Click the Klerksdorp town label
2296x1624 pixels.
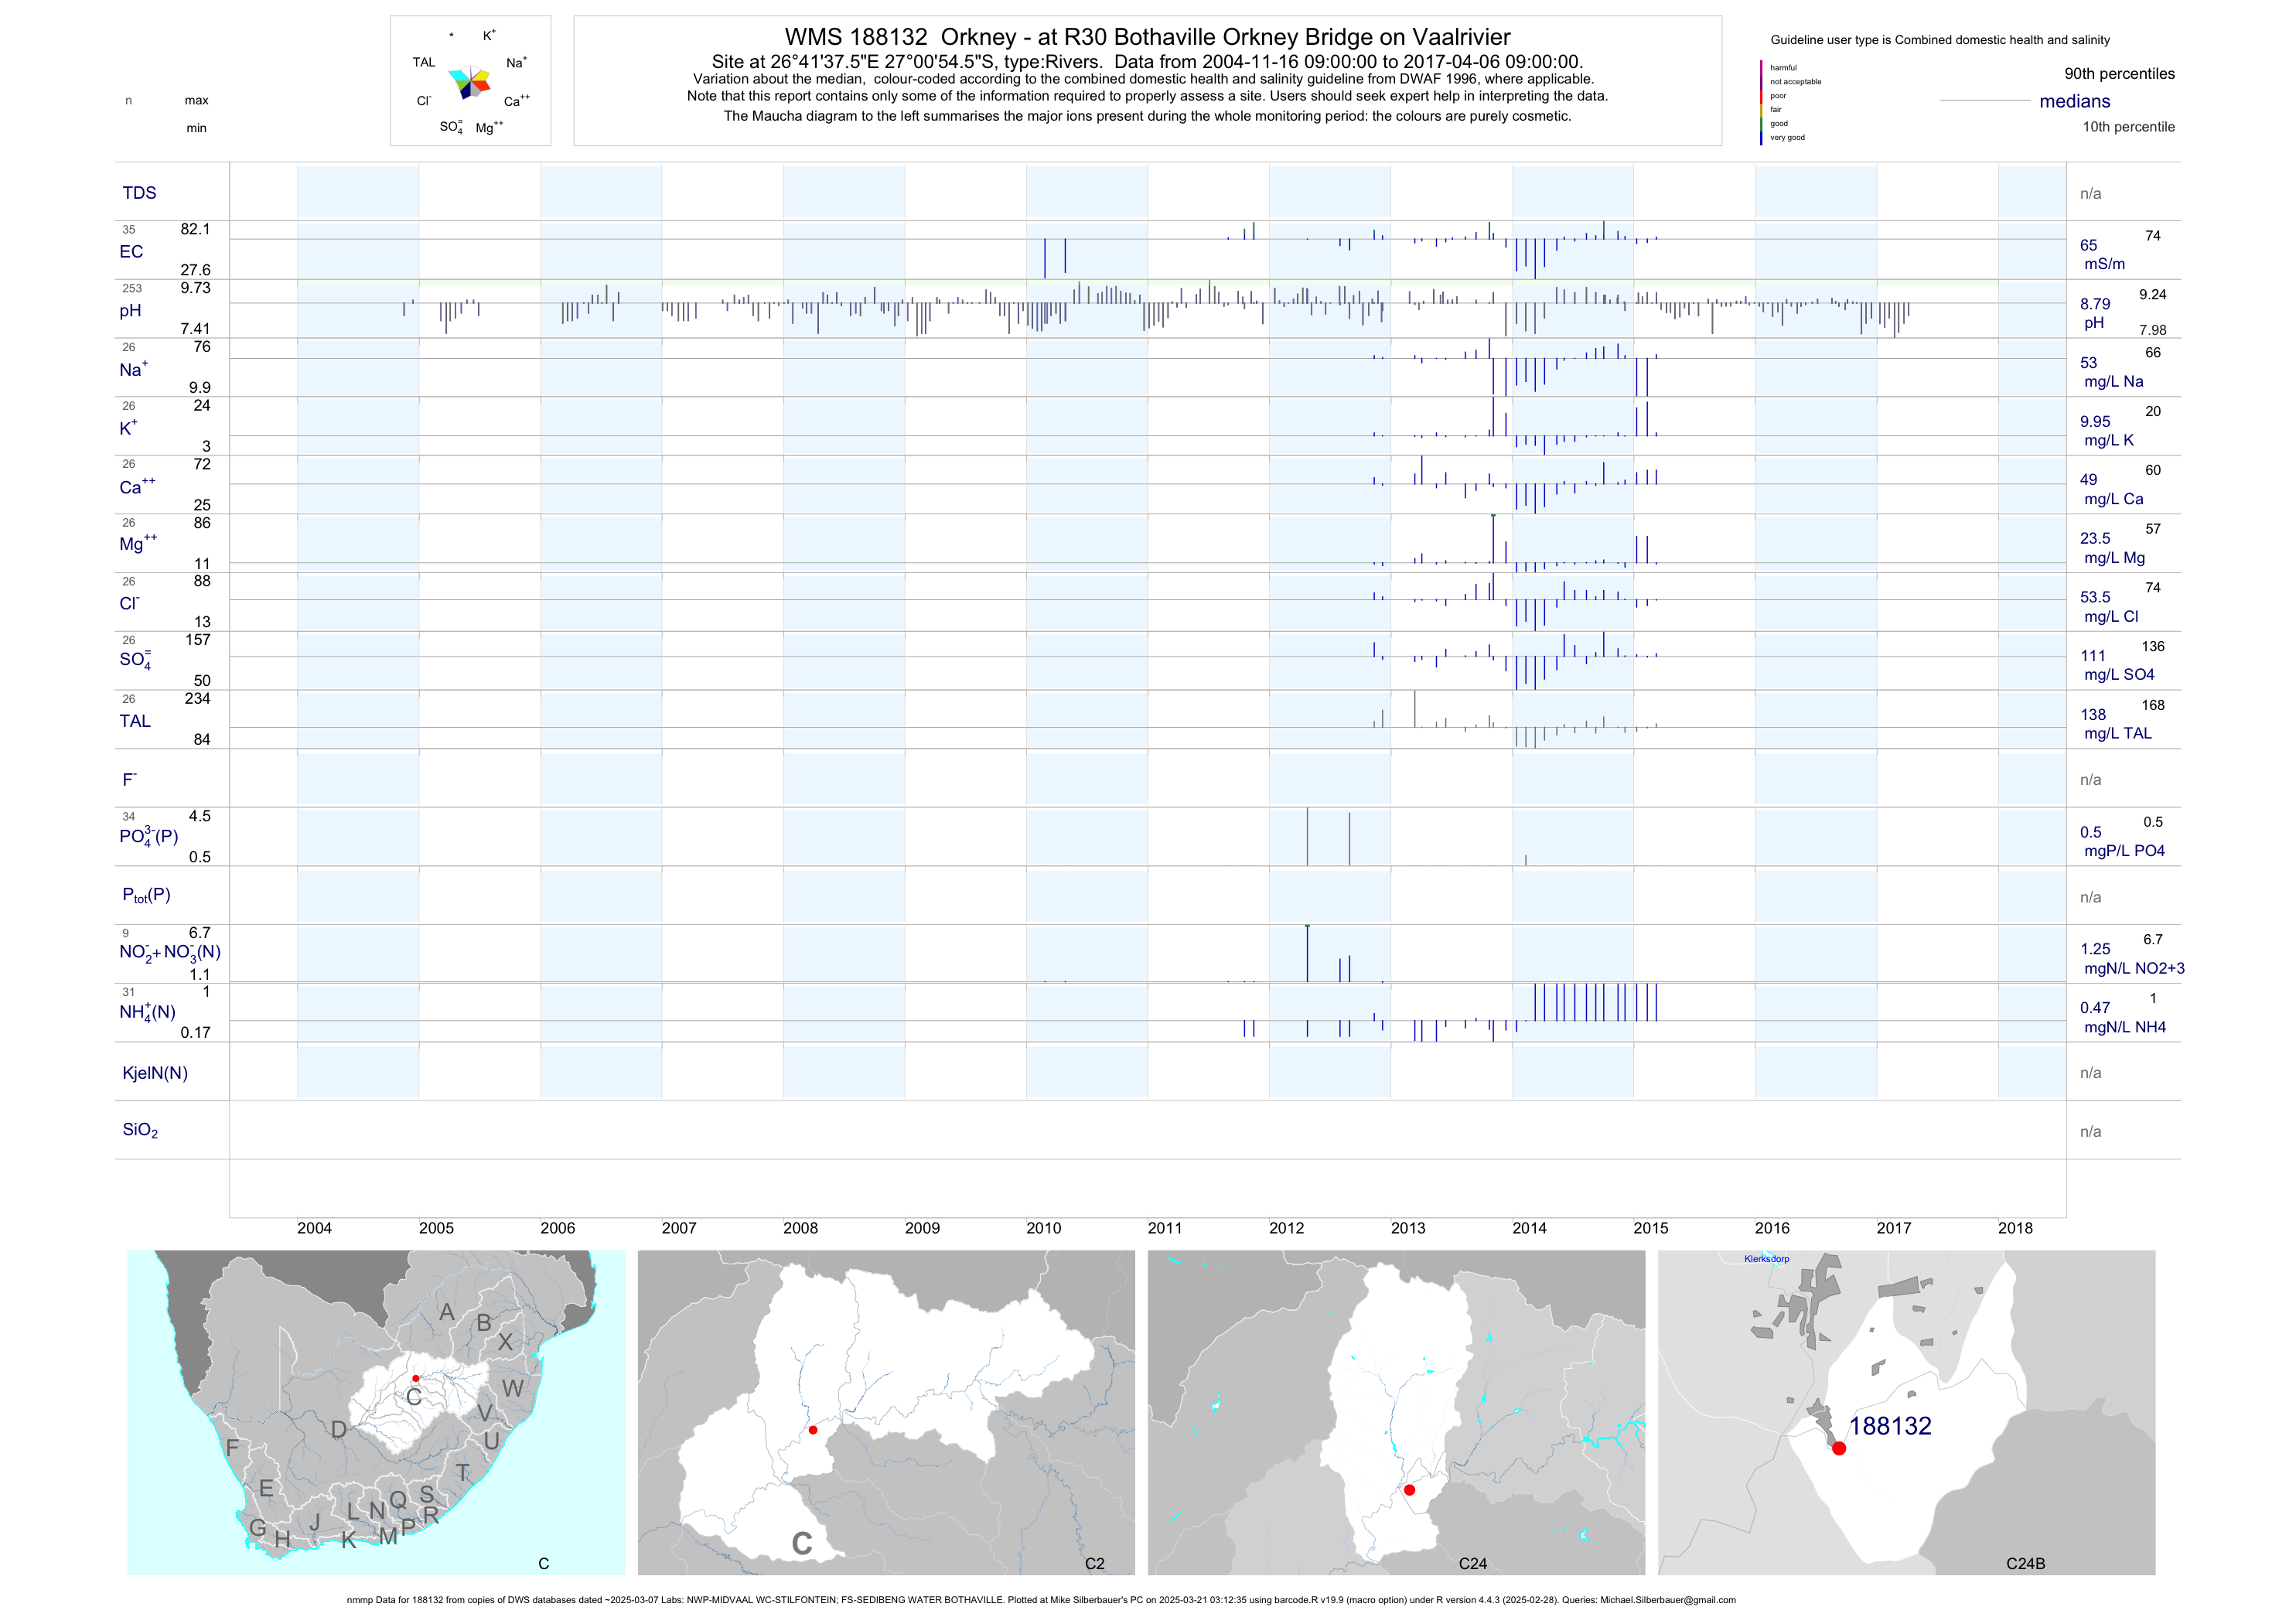(x=1766, y=1259)
